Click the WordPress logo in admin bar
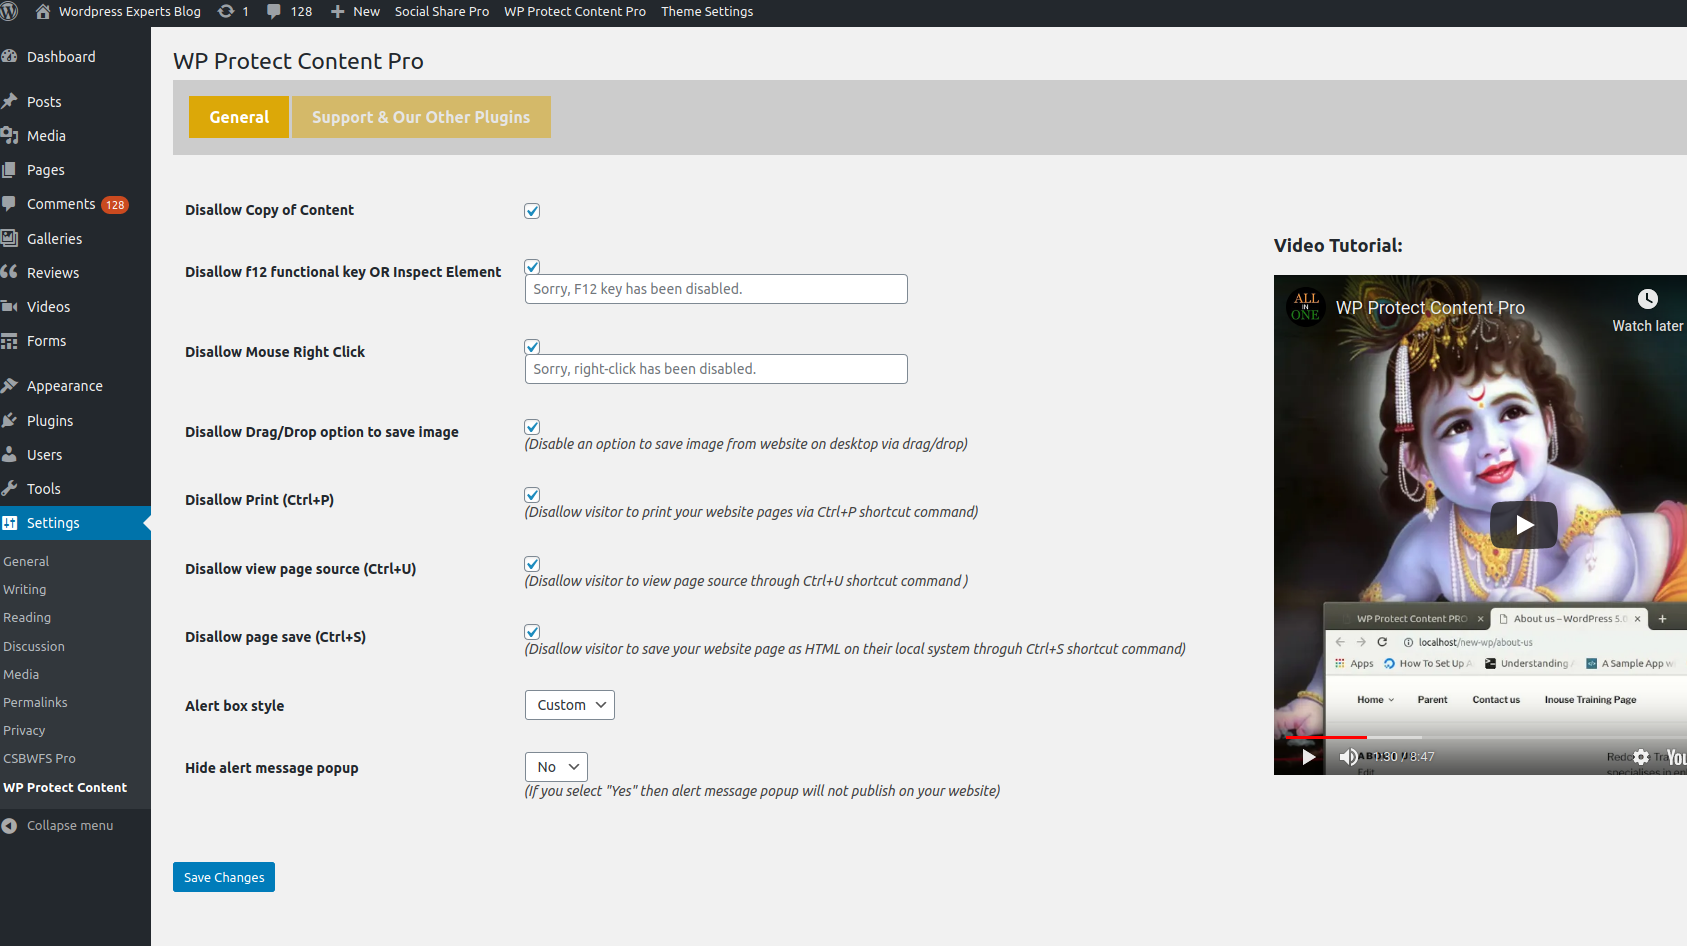This screenshot has height=946, width=1687. 10,12
